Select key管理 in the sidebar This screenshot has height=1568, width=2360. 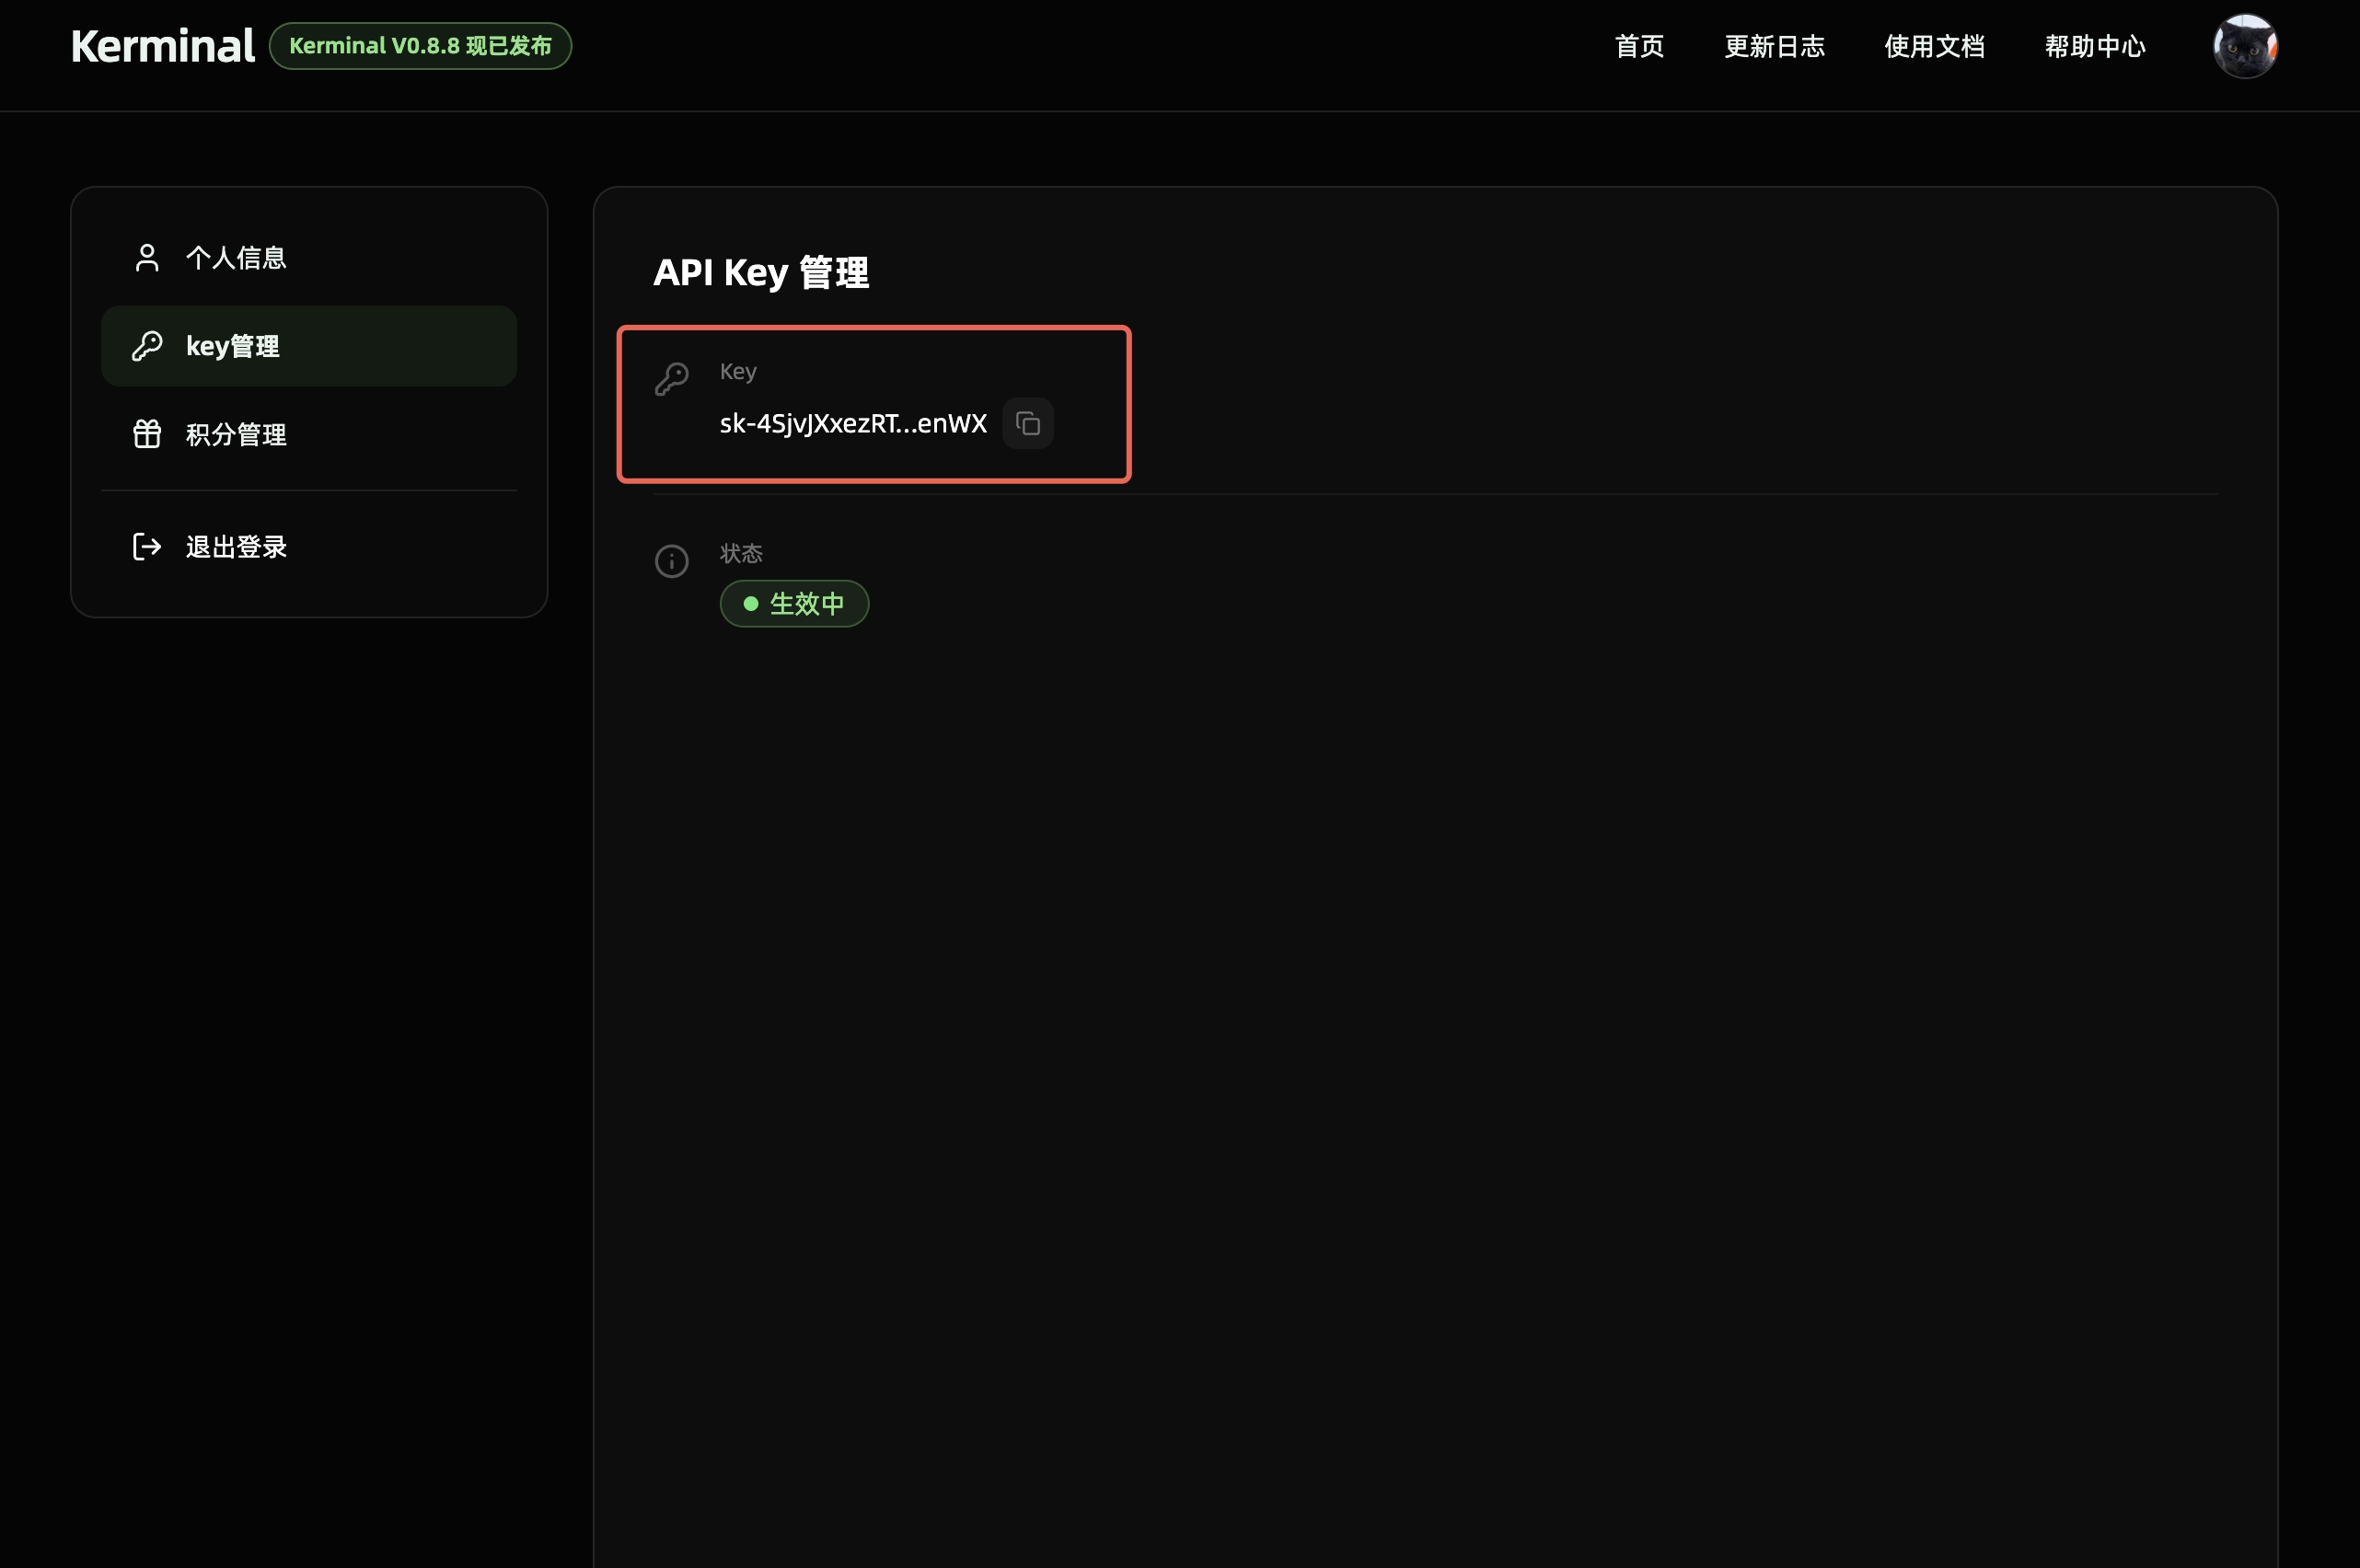point(234,345)
